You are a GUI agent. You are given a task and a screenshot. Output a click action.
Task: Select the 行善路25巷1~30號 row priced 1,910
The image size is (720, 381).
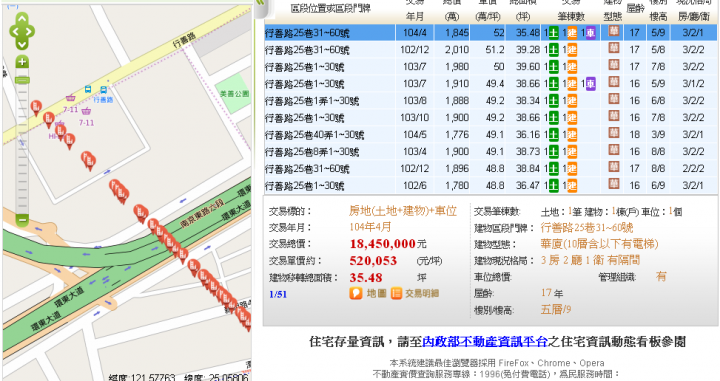point(490,84)
